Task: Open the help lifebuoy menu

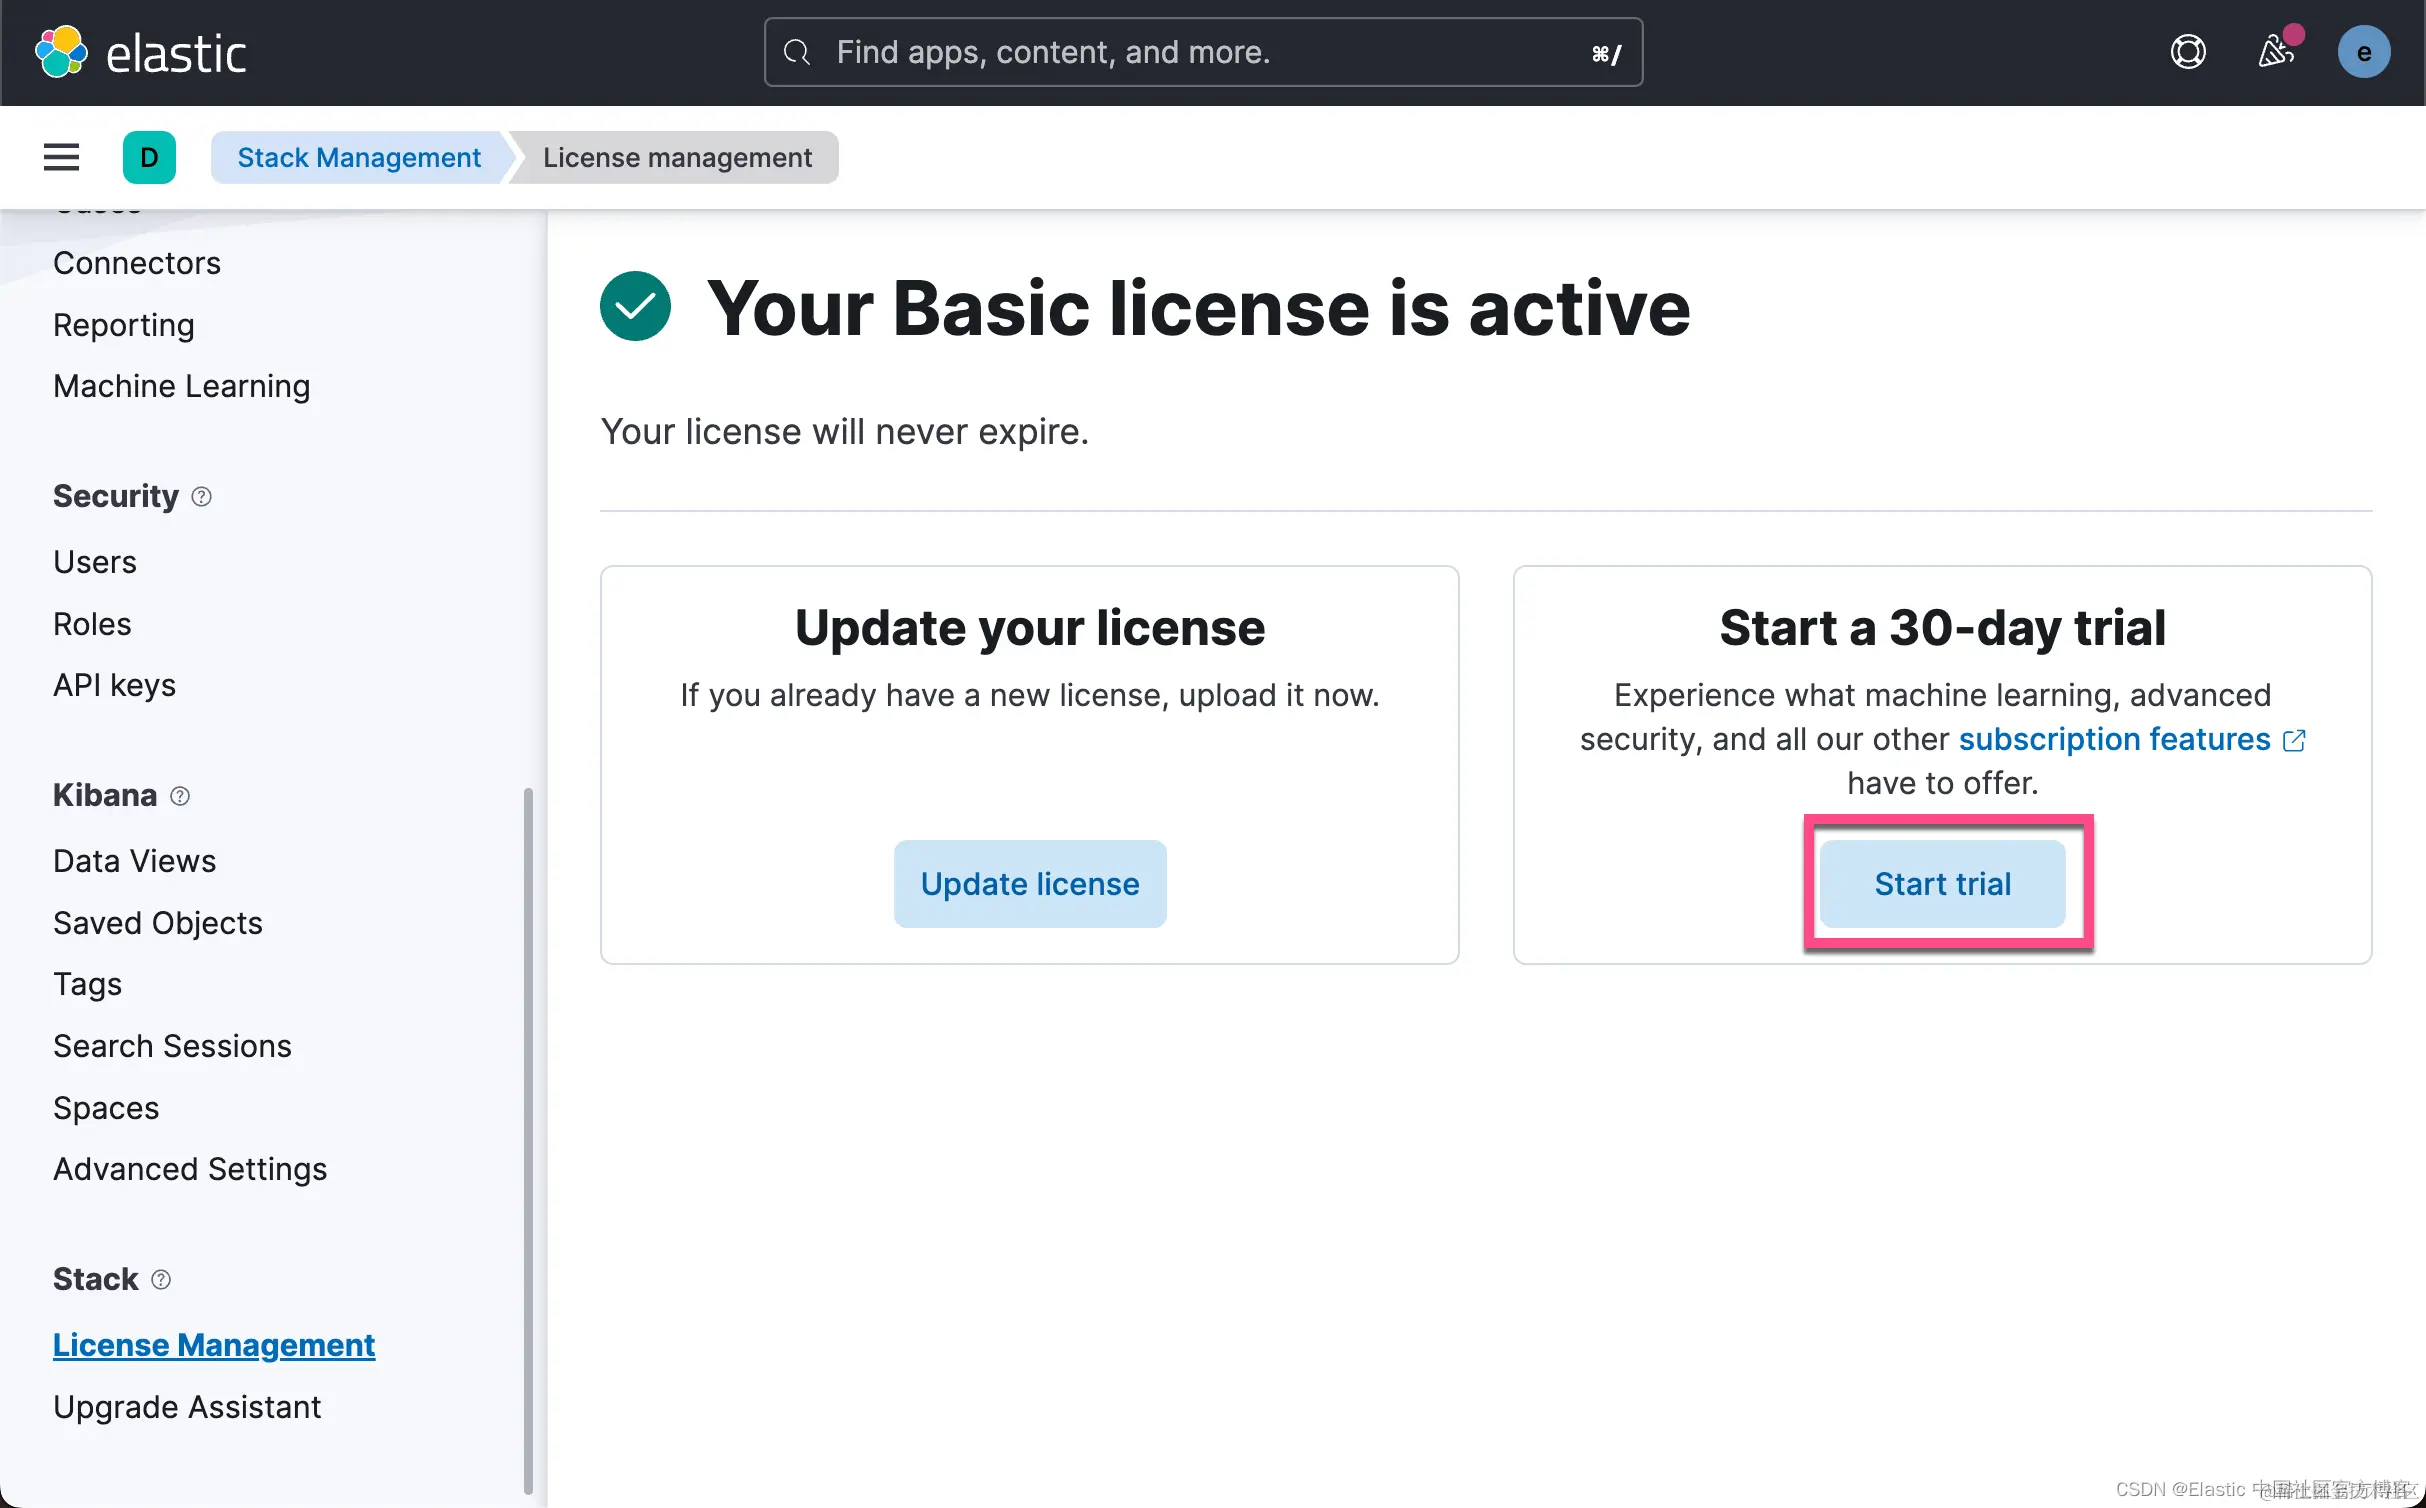Action: pyautogui.click(x=2187, y=52)
